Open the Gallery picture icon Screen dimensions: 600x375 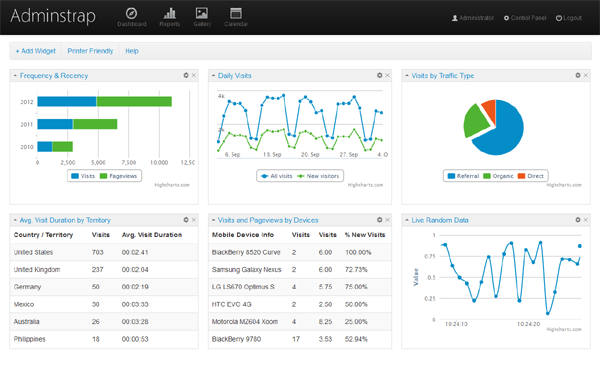[202, 13]
